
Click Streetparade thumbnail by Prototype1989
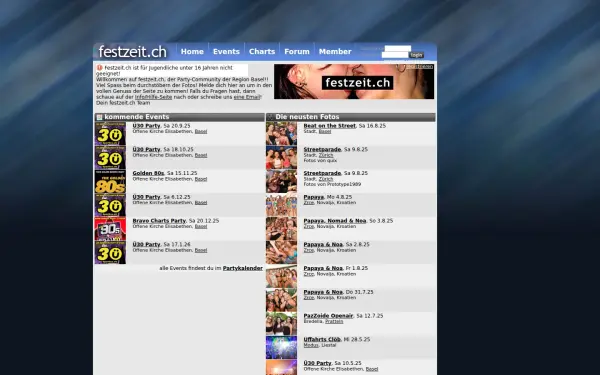(281, 181)
